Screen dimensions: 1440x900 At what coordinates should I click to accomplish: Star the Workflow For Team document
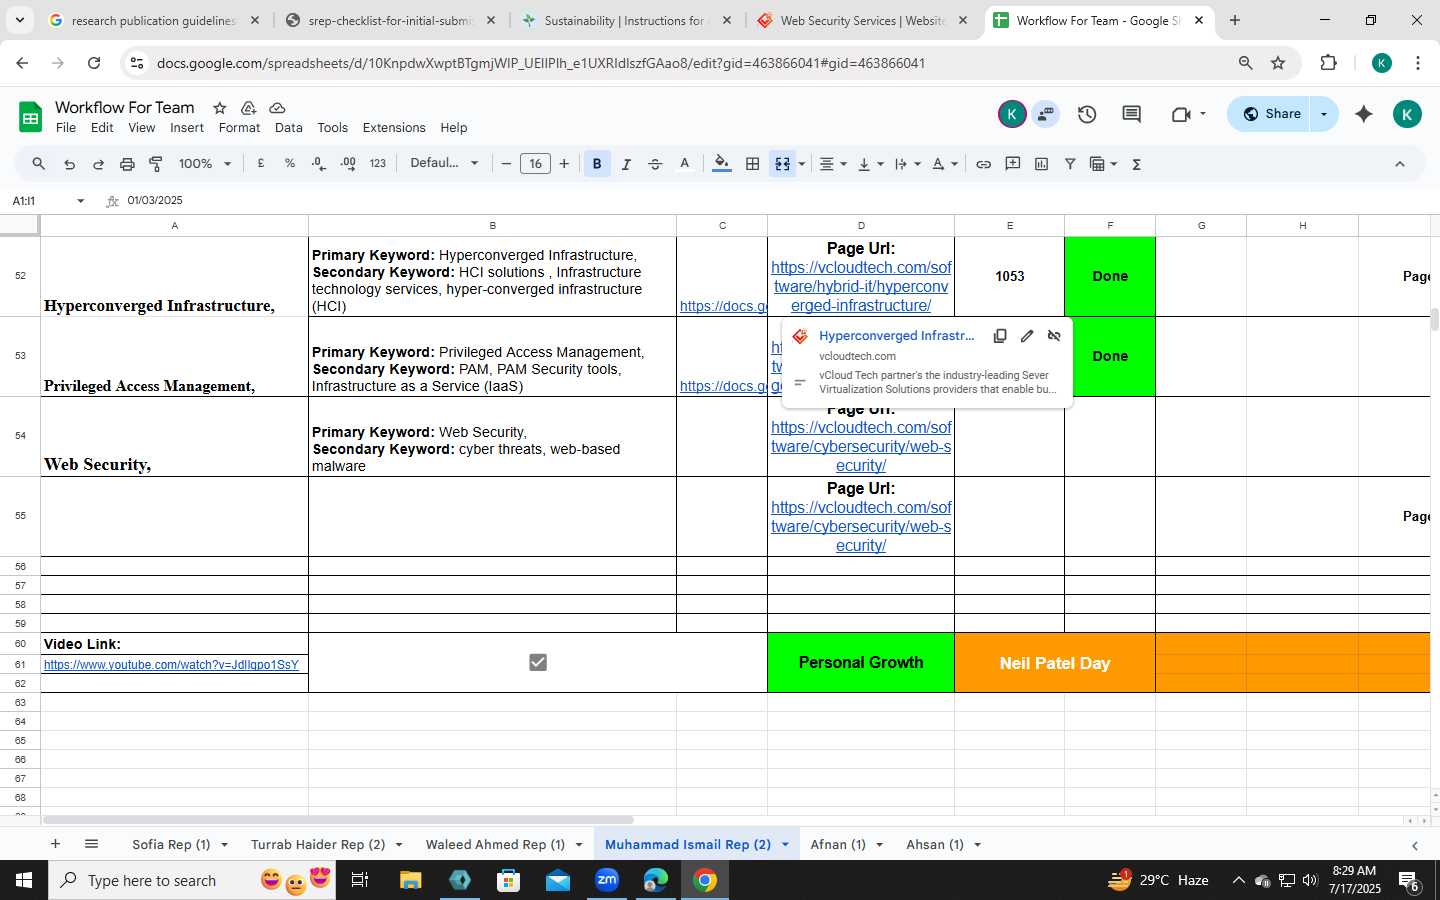[x=219, y=107]
